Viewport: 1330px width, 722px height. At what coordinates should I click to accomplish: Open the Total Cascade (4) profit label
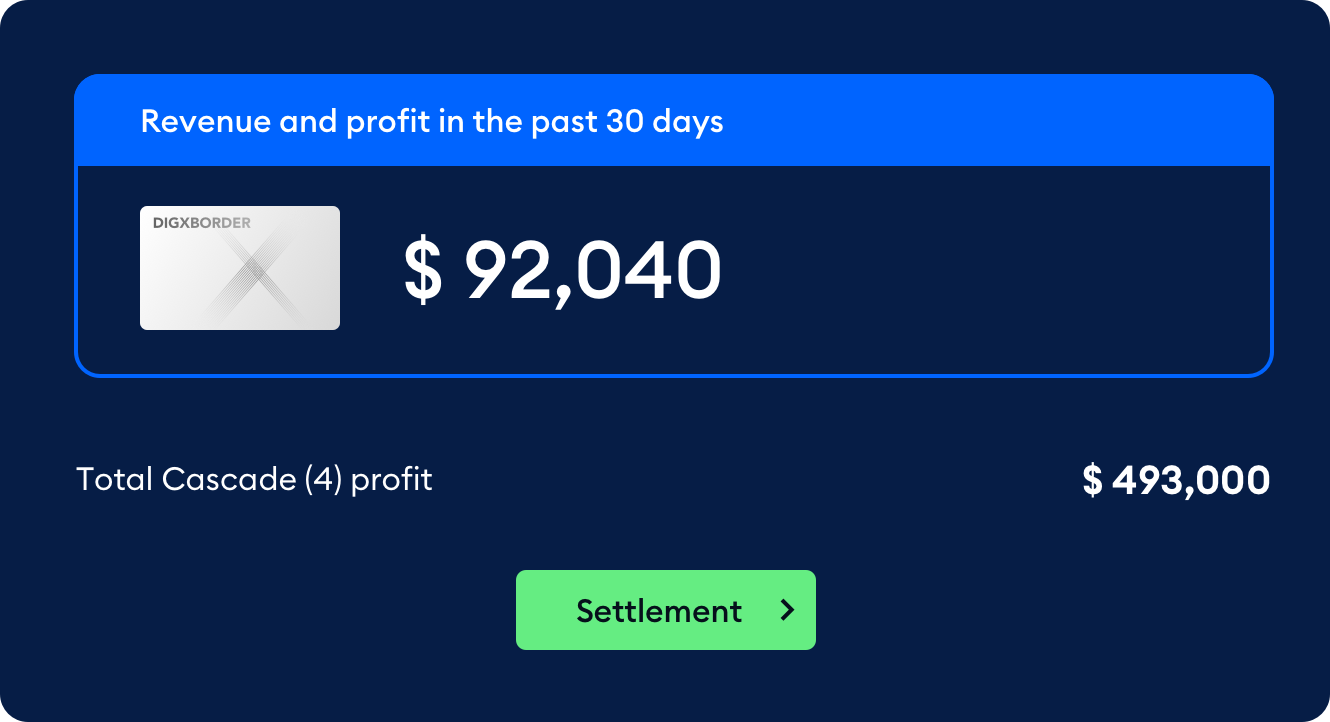click(254, 480)
